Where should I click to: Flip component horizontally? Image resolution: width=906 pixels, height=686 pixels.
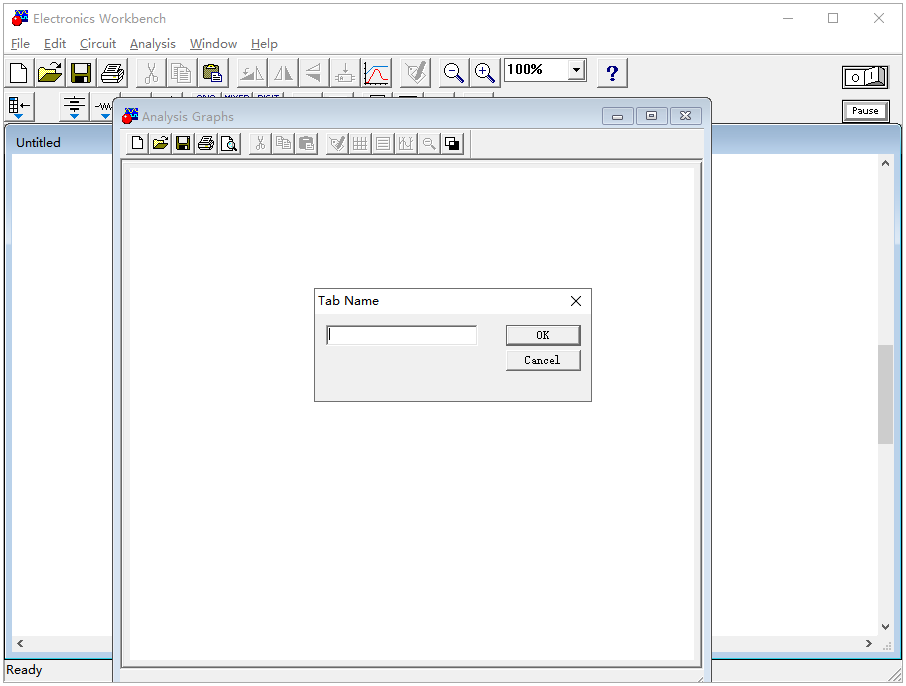click(283, 73)
